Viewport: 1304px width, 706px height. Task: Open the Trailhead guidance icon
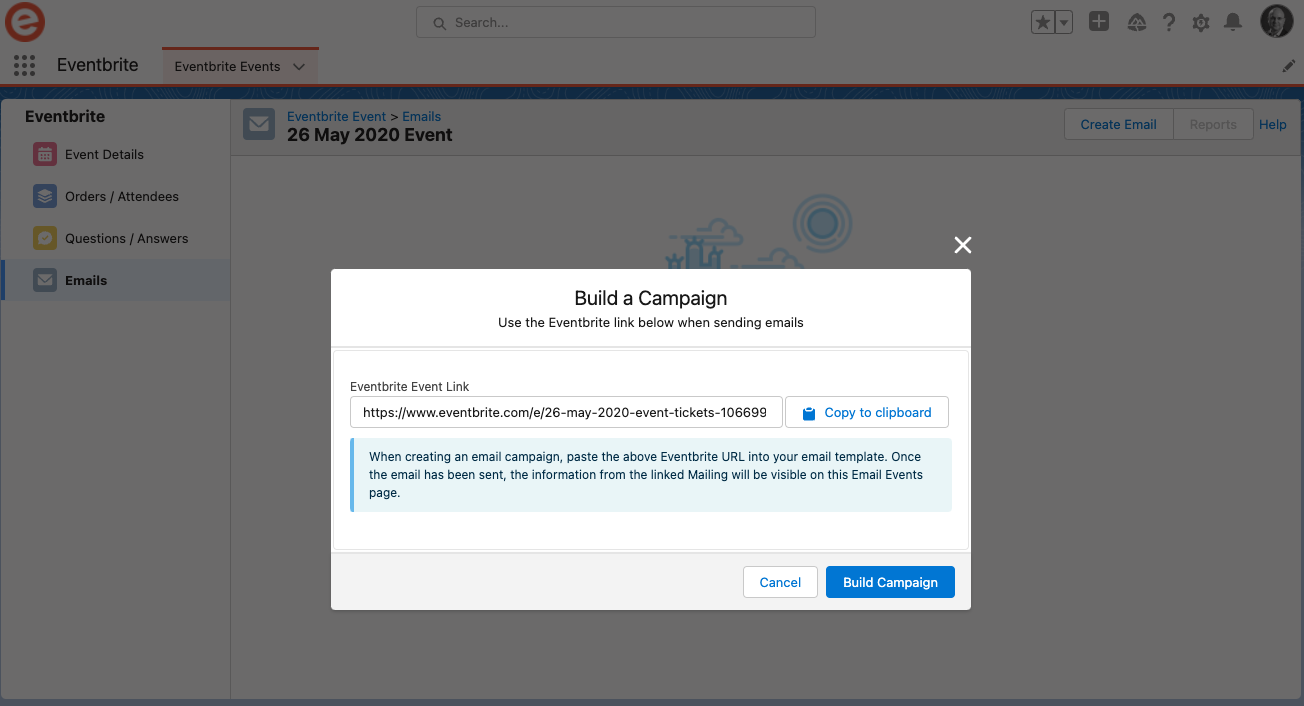(x=1136, y=22)
